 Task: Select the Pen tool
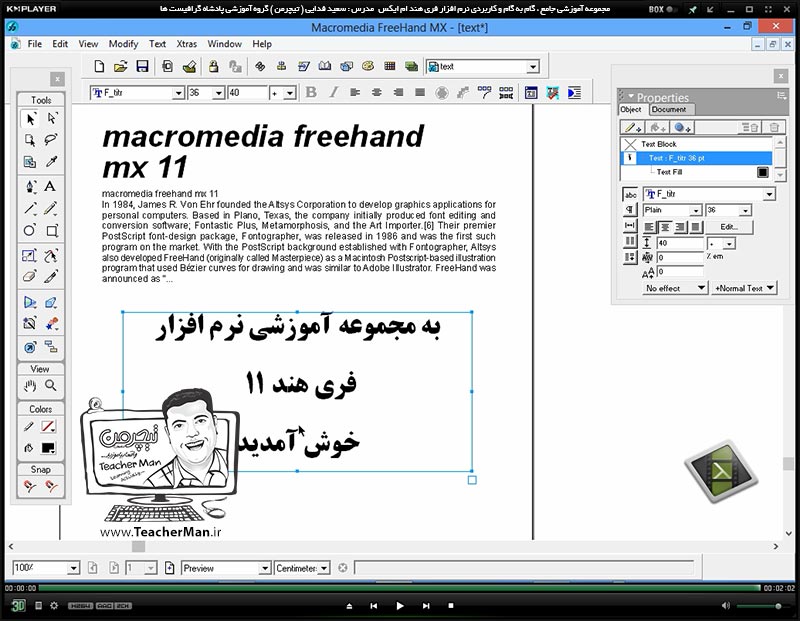30,186
